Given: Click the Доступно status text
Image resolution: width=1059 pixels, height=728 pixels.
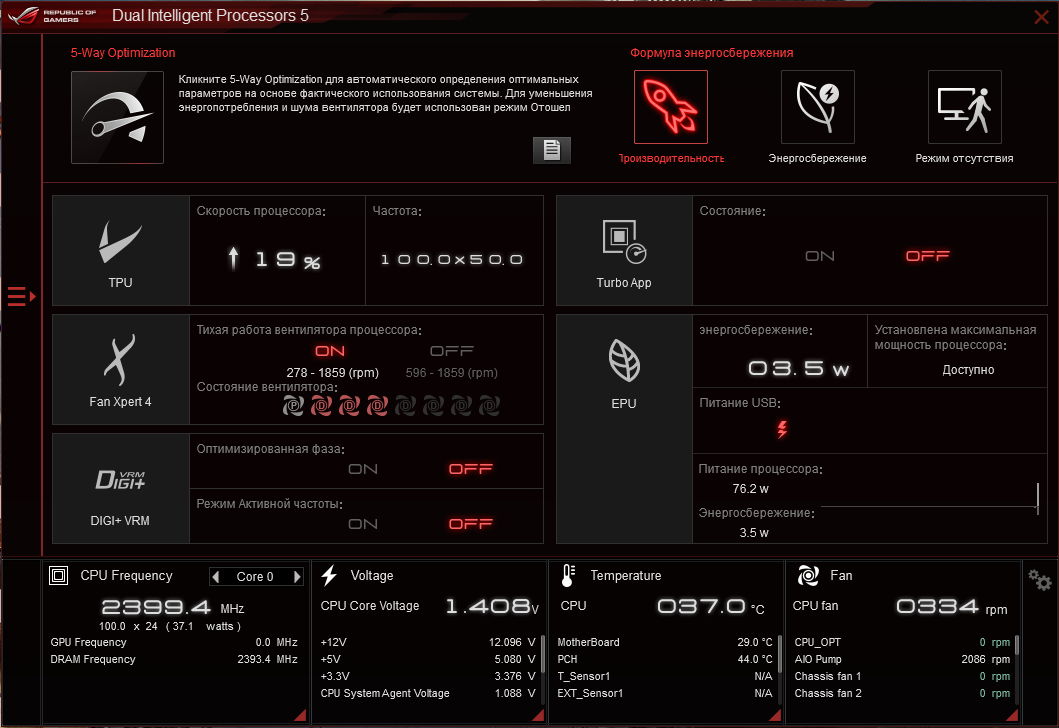Looking at the screenshot, I should point(968,369).
